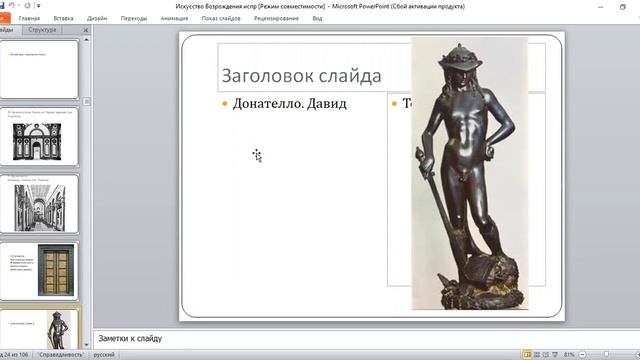
Task: Close the slides thumbnail pane
Action: pyautogui.click(x=85, y=30)
